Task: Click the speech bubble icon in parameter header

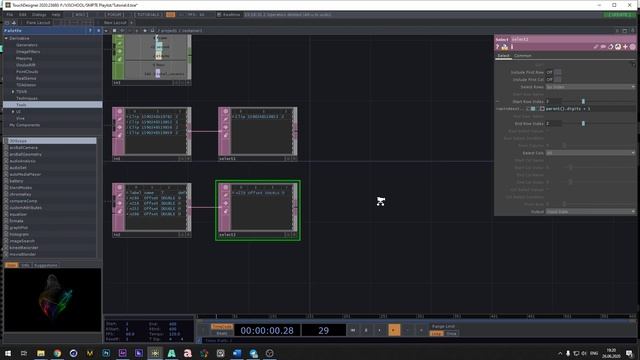Action: pos(603,47)
